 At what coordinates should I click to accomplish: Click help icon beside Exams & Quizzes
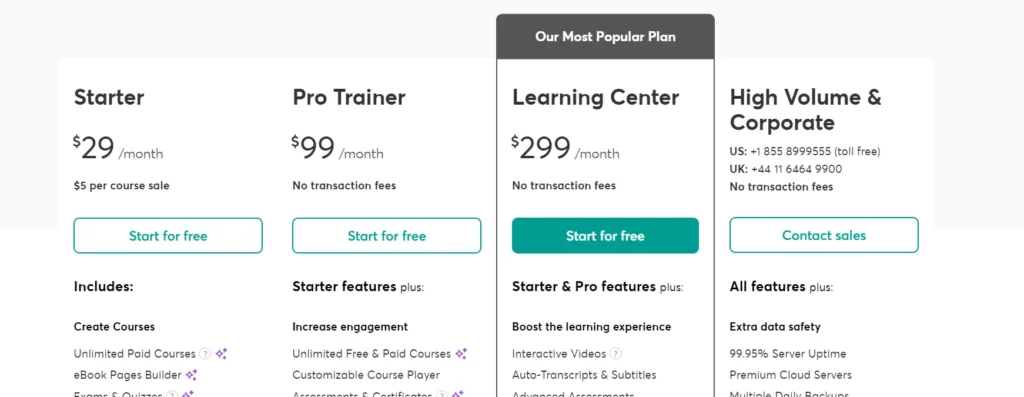172,394
